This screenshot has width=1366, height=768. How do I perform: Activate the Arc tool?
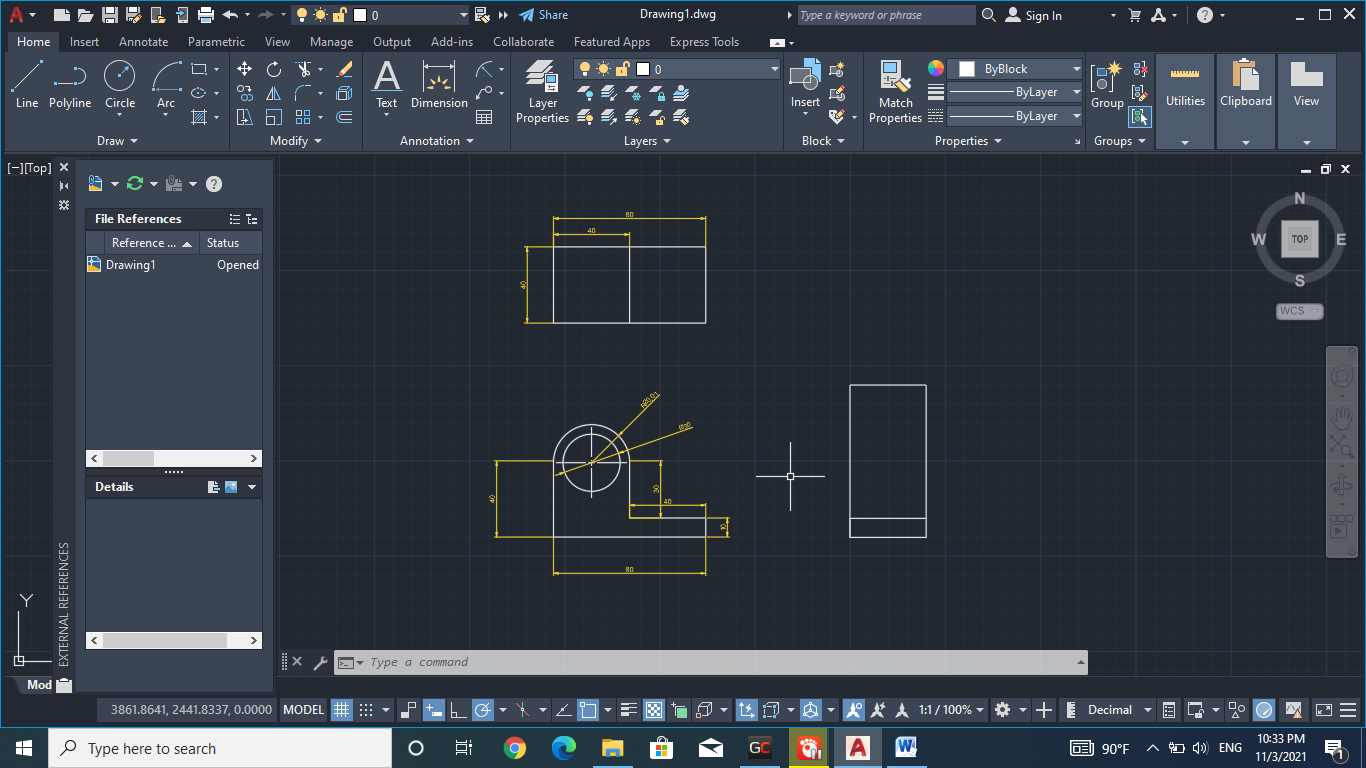click(x=166, y=84)
